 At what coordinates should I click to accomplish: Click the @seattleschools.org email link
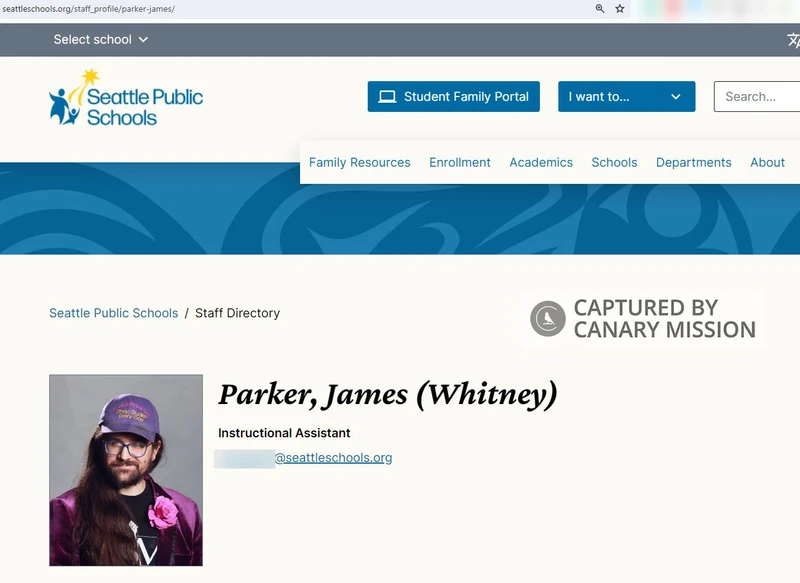pos(334,458)
